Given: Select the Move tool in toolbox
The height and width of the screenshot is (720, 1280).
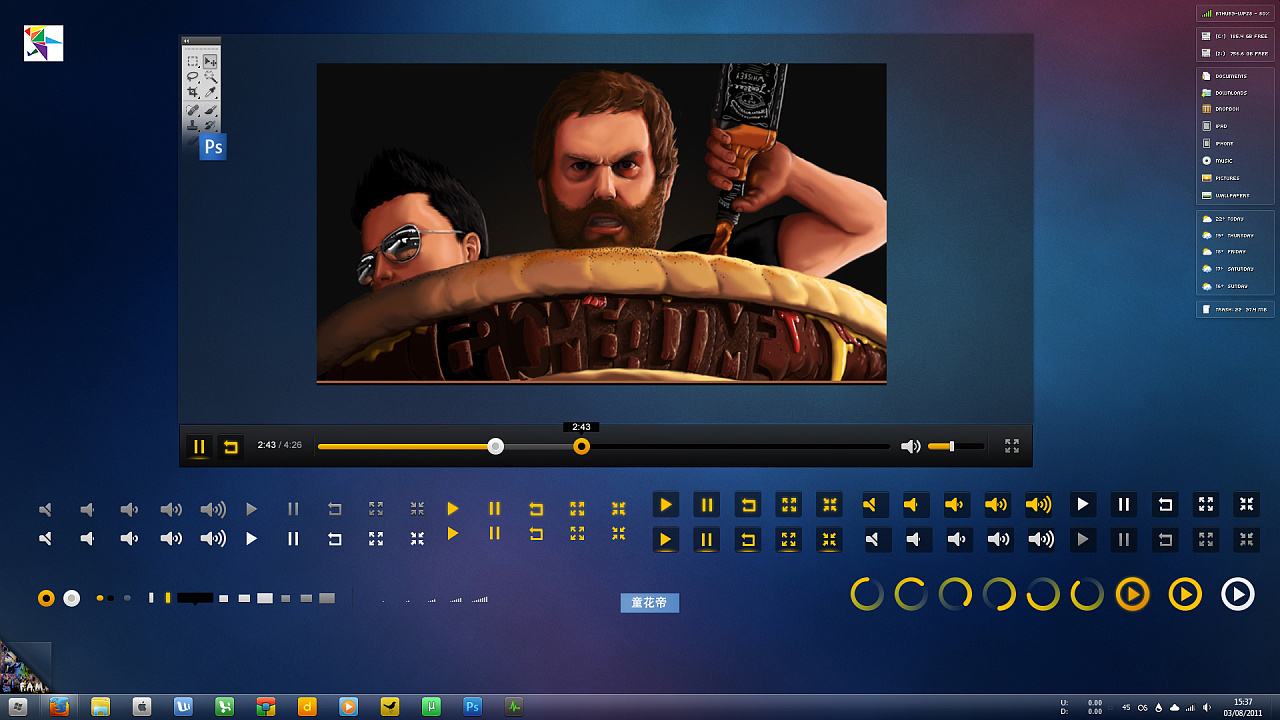Looking at the screenshot, I should pyautogui.click(x=210, y=61).
